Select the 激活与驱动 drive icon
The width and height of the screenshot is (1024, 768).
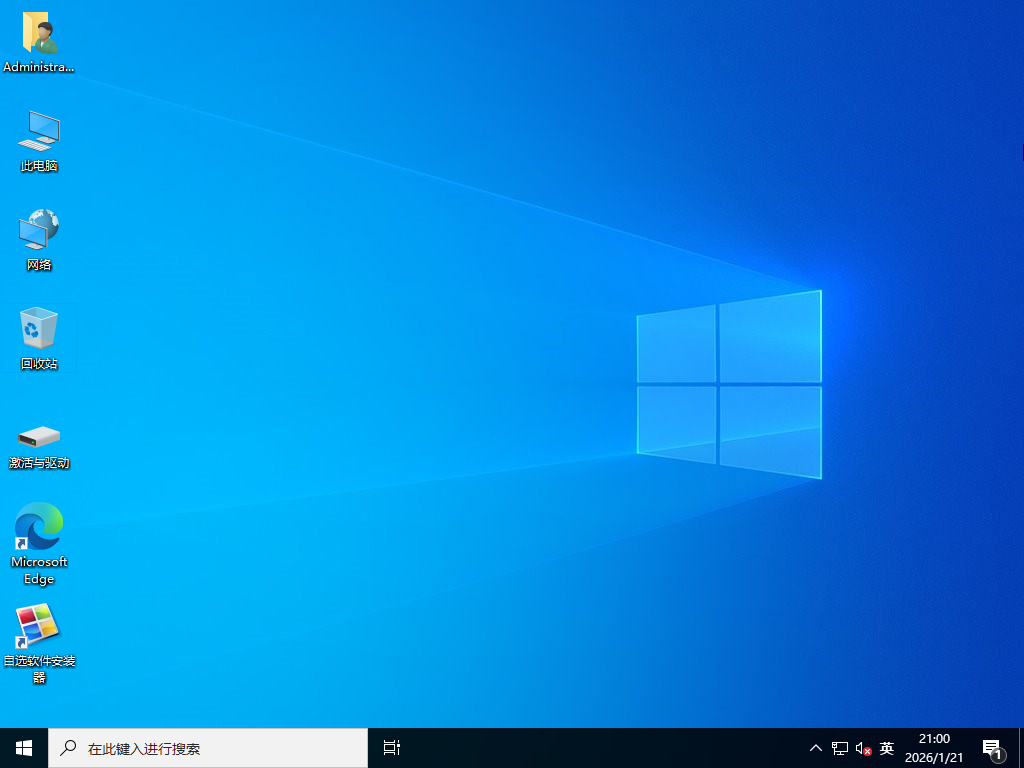click(x=39, y=436)
